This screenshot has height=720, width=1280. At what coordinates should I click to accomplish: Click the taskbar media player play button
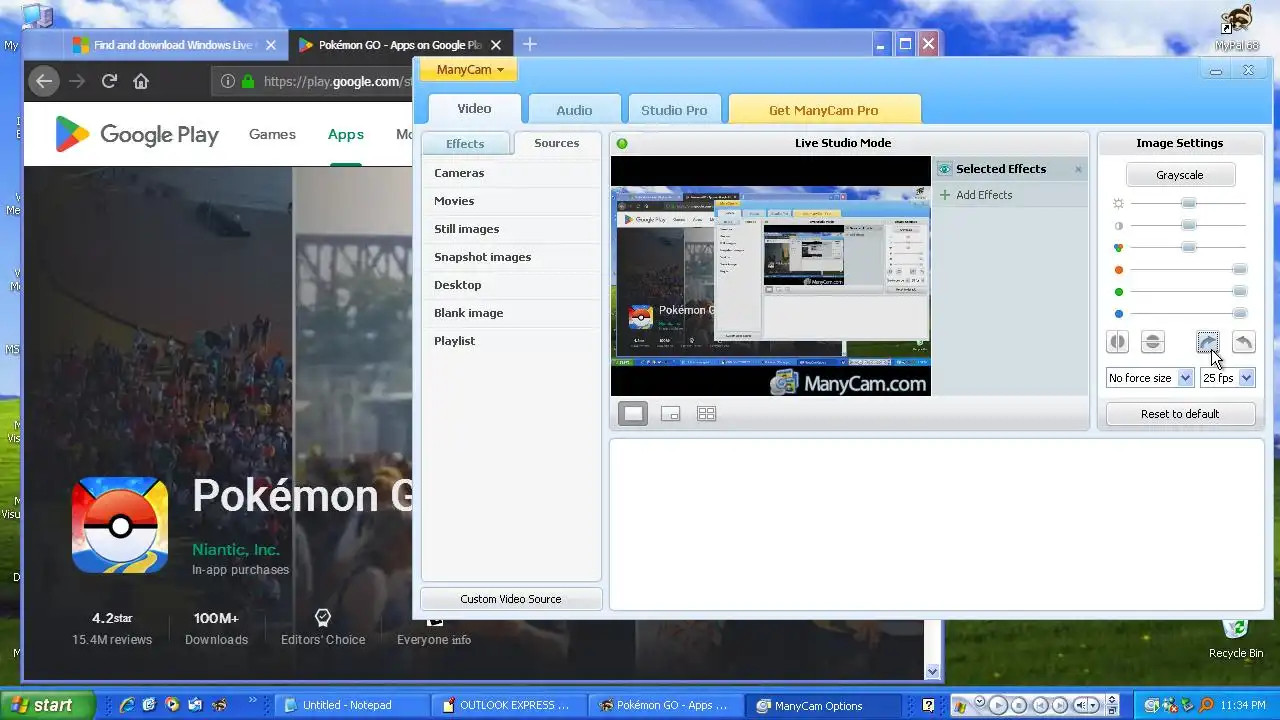click(997, 706)
